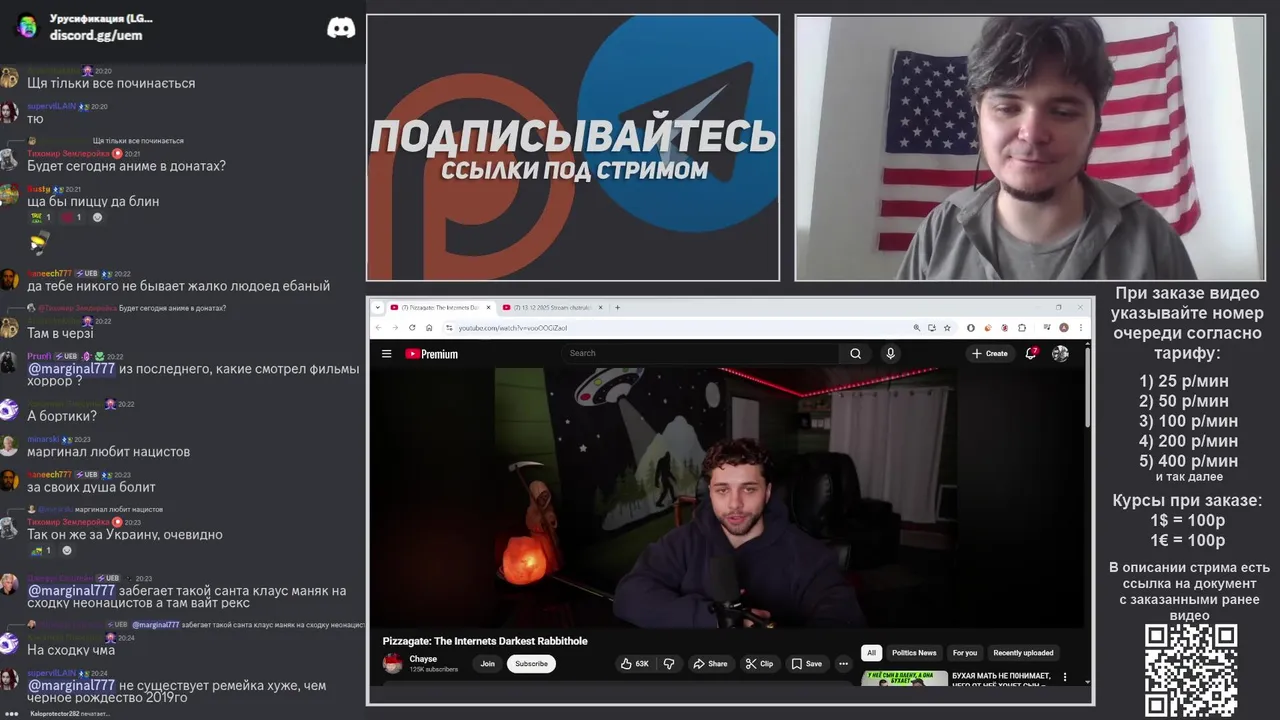1280x720 pixels.
Task: Click the browser address bar URL
Action: point(513,328)
